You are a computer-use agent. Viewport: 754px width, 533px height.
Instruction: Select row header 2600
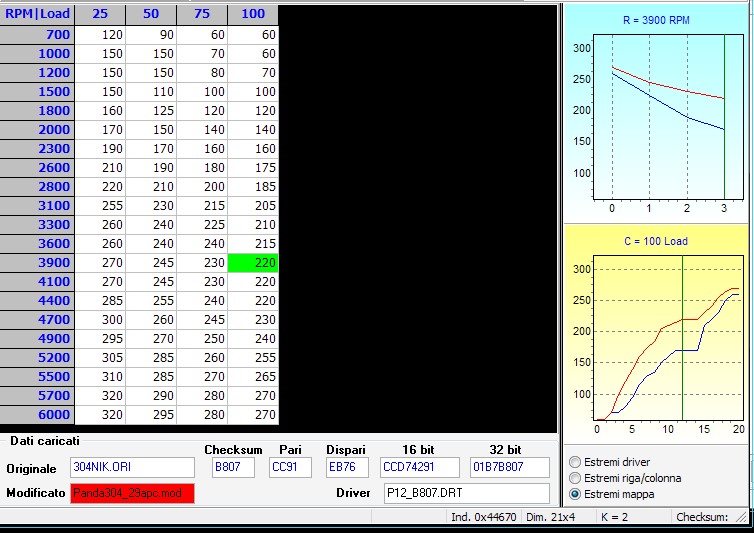[x=37, y=168]
